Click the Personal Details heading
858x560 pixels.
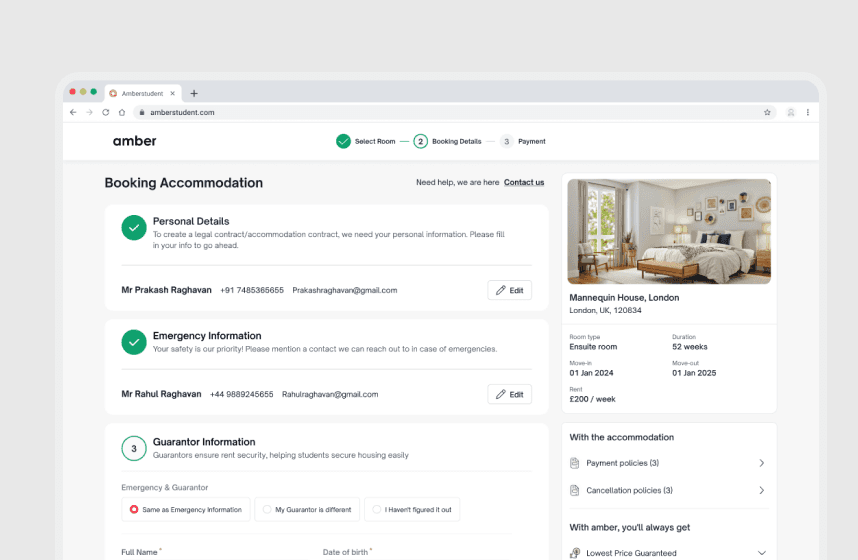191,221
